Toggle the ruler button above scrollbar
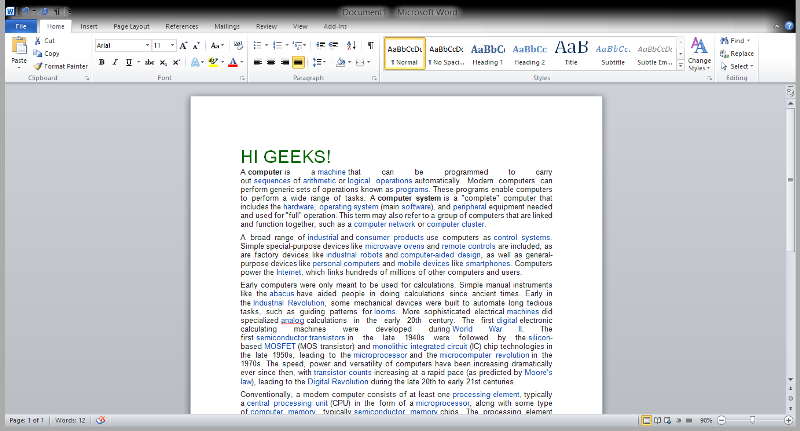Screen dimensions: 800x431 tap(790, 92)
